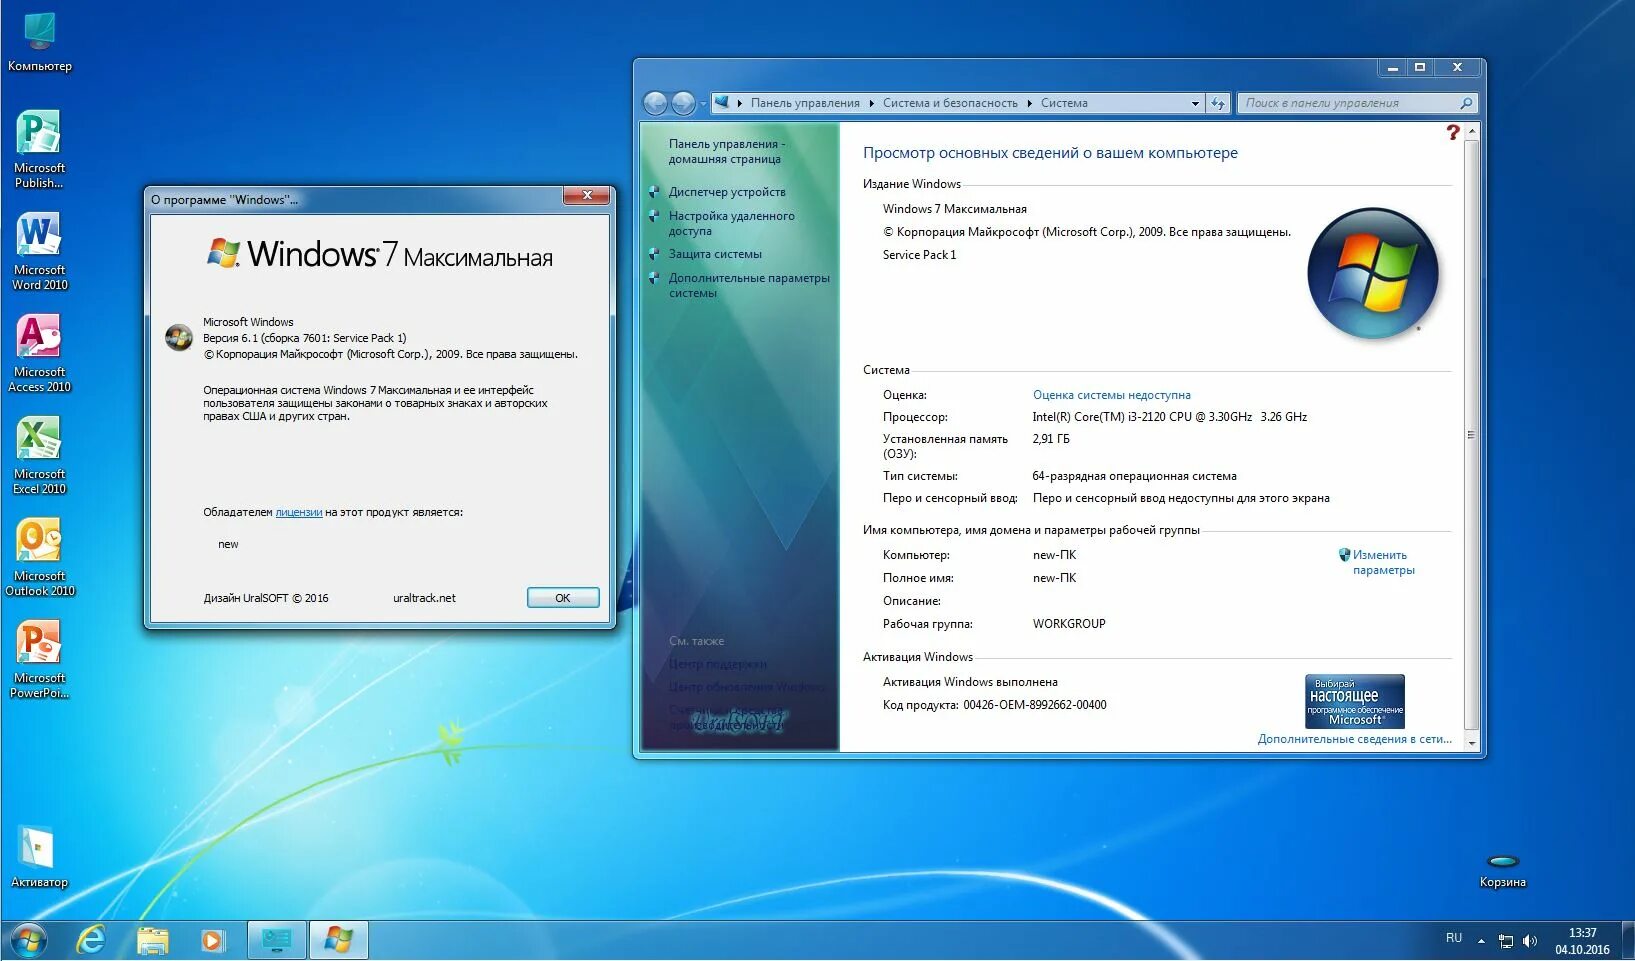Open Дополнительные сведения в сети link
This screenshot has width=1635, height=961.
click(x=1354, y=739)
